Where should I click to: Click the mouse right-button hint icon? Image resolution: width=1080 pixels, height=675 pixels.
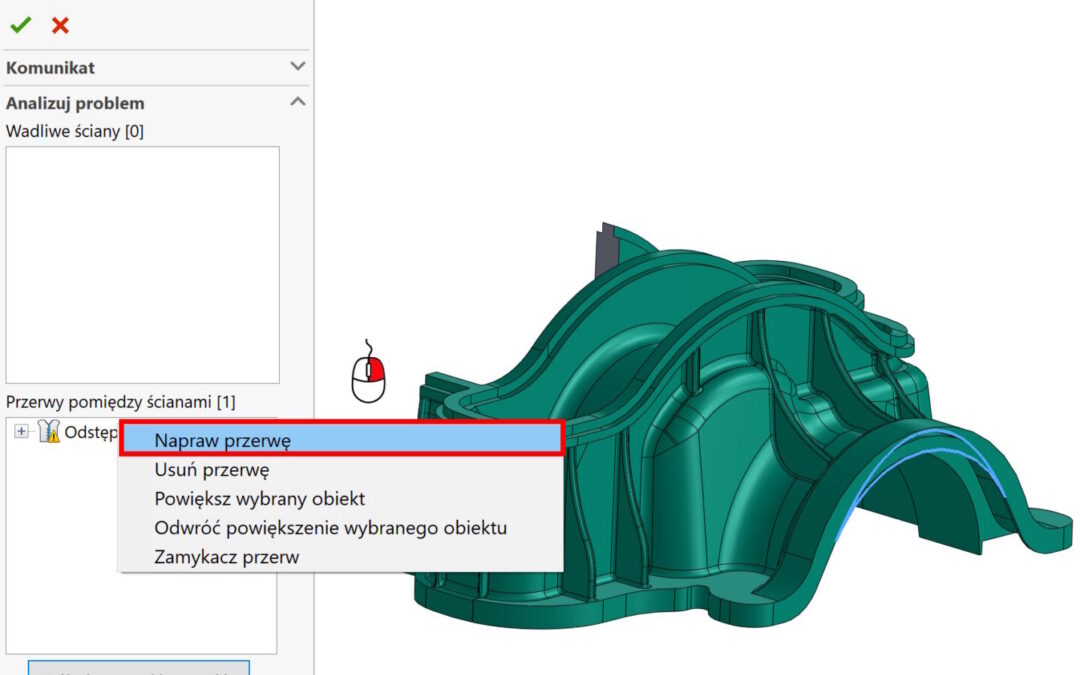point(368,371)
